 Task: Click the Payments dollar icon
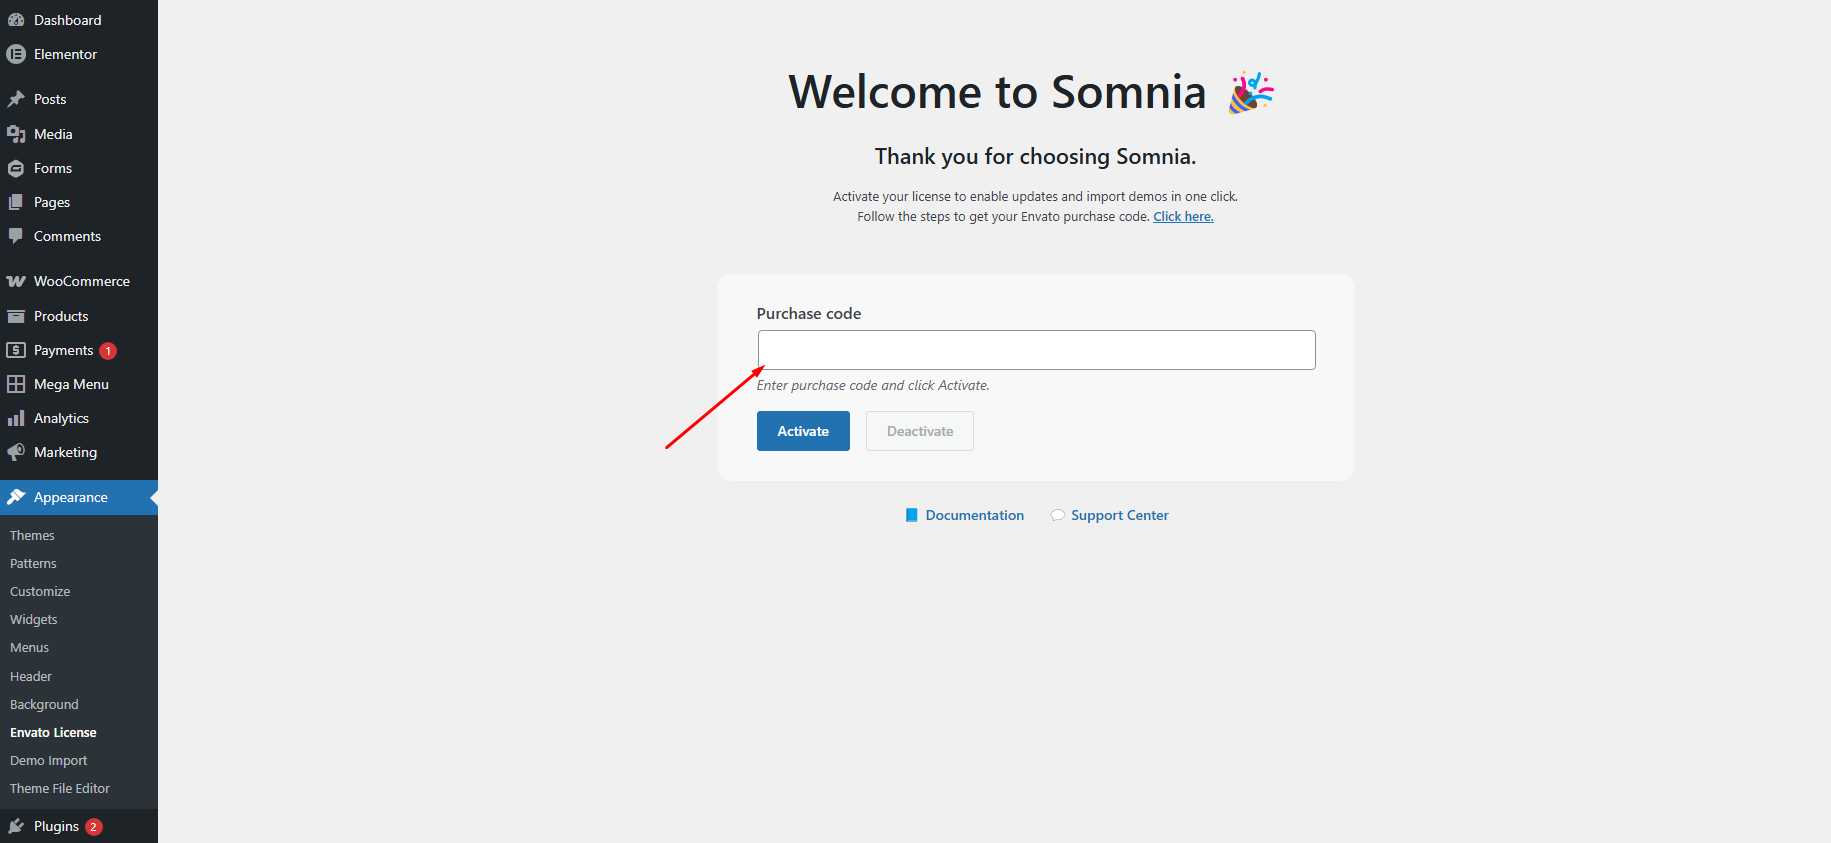(x=16, y=350)
